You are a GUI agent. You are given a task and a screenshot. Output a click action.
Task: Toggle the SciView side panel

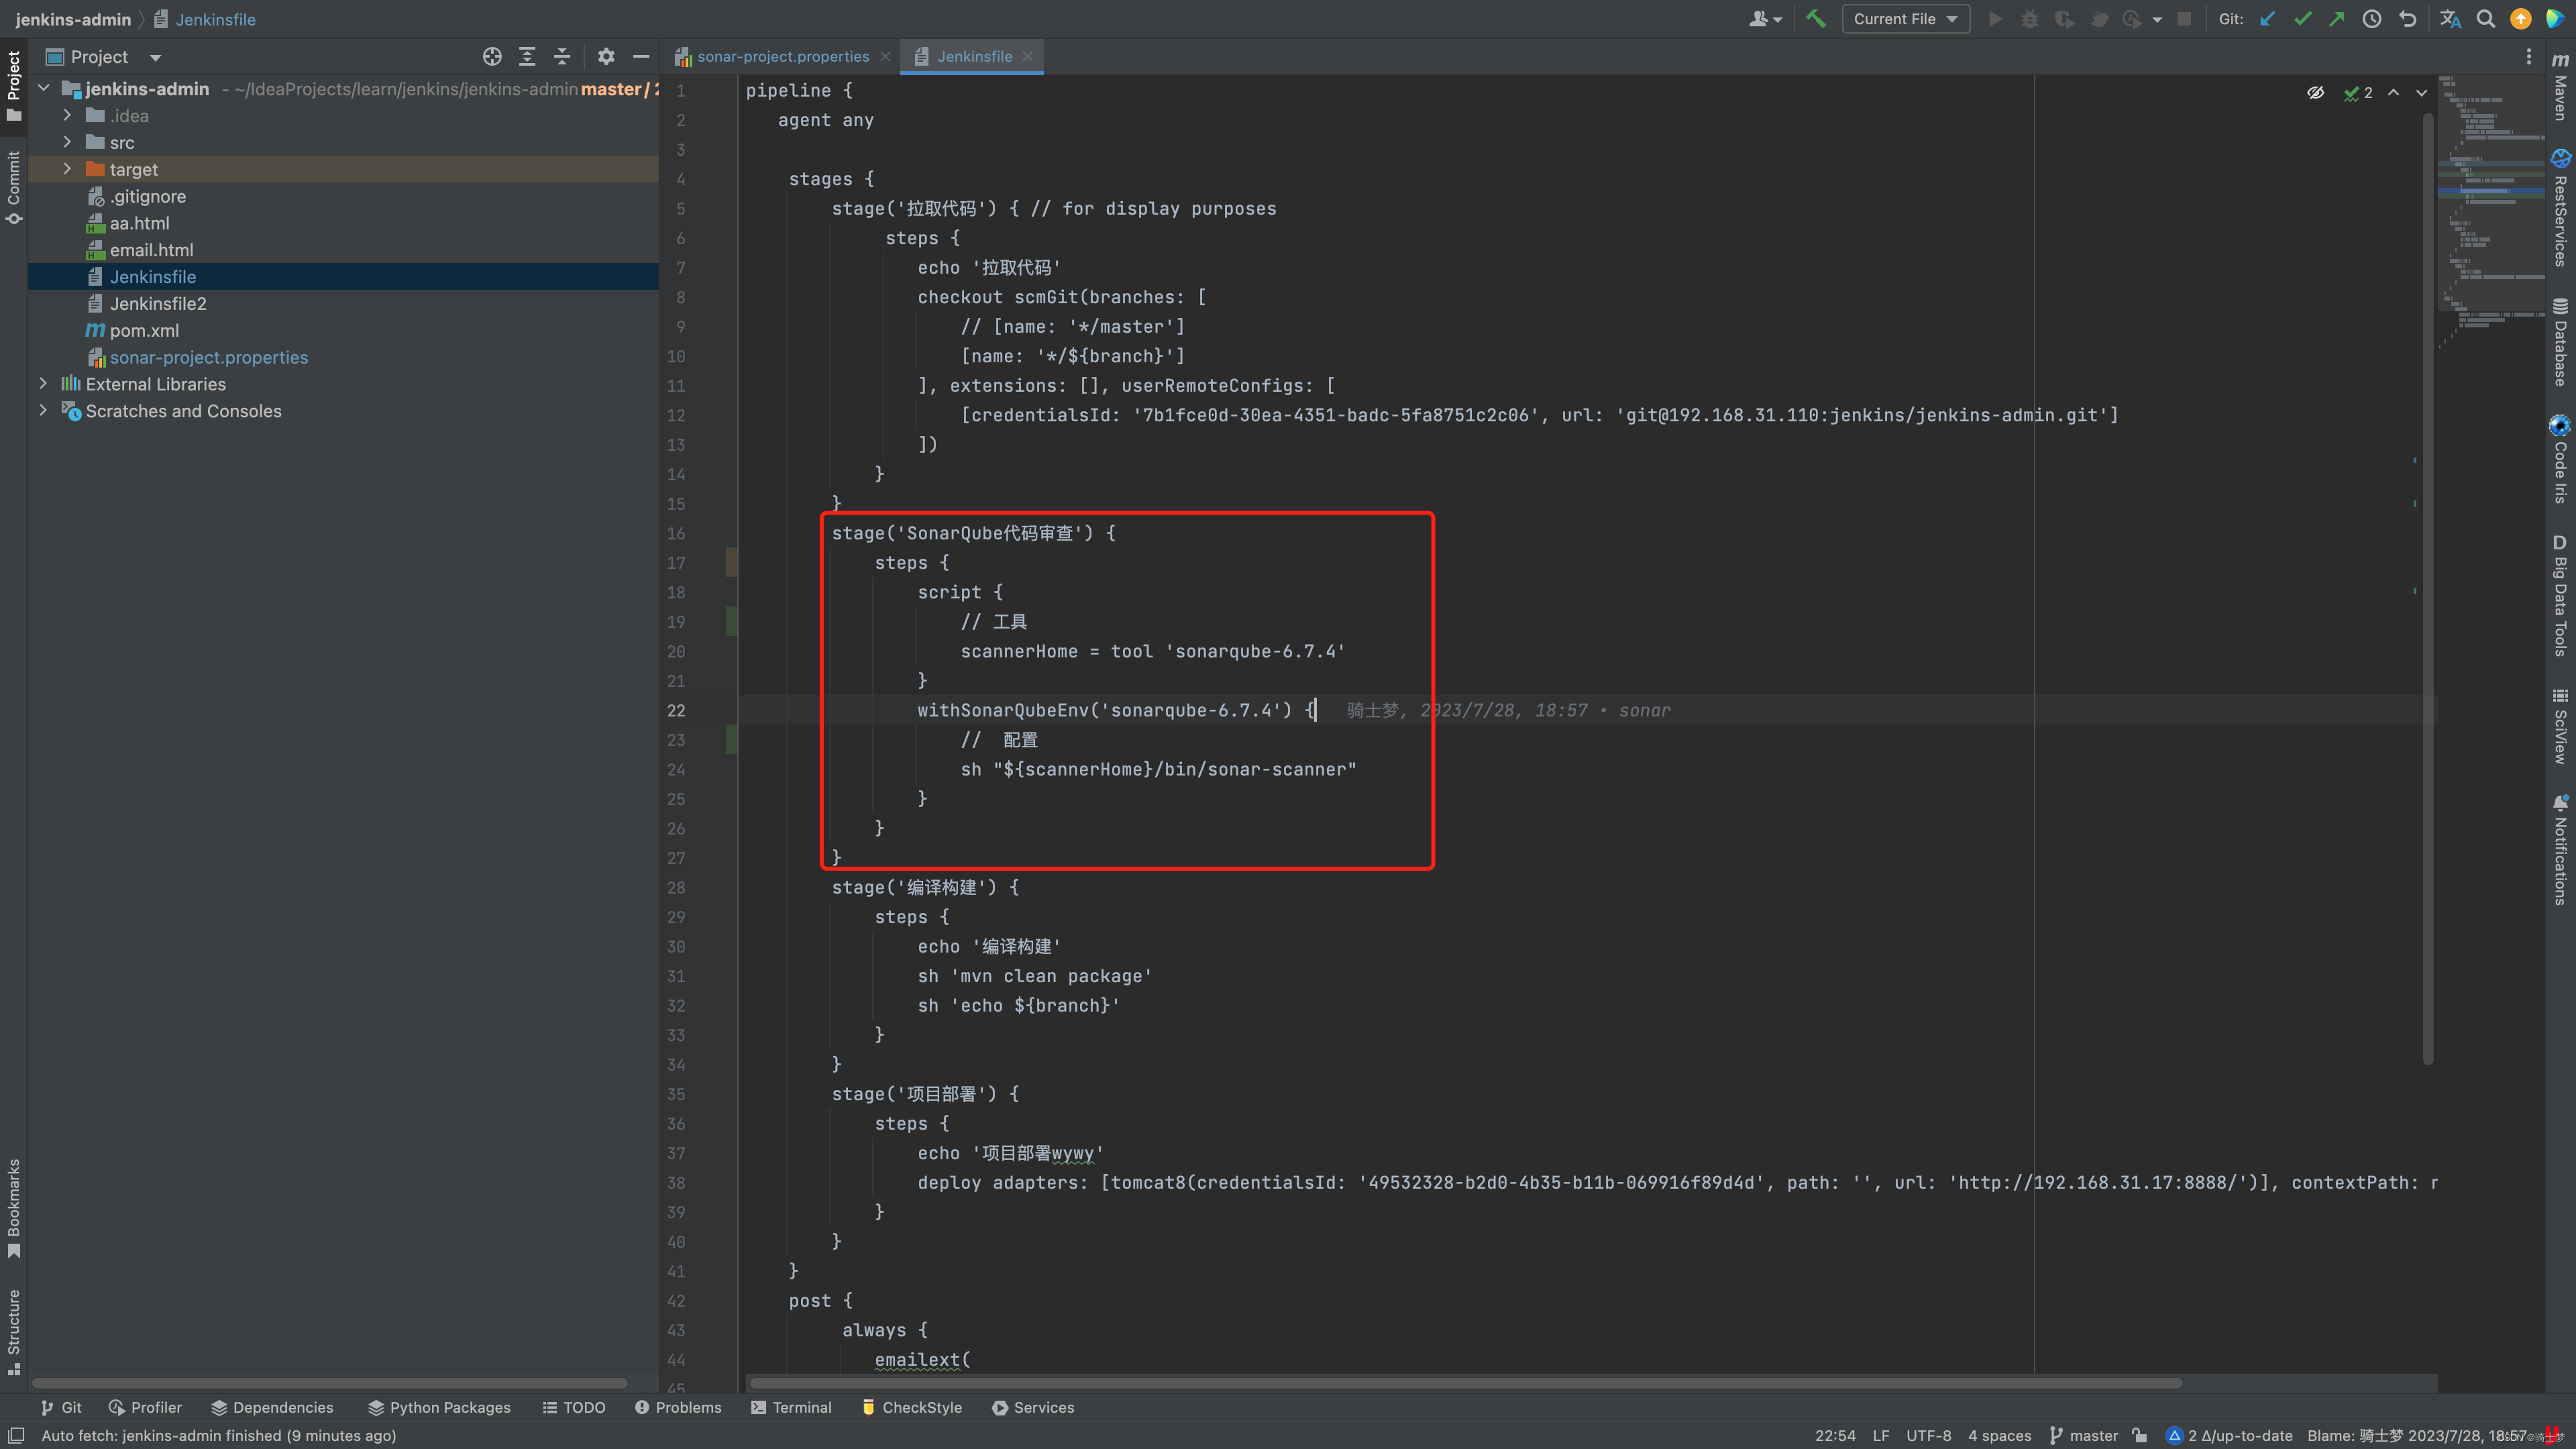pyautogui.click(x=2560, y=726)
